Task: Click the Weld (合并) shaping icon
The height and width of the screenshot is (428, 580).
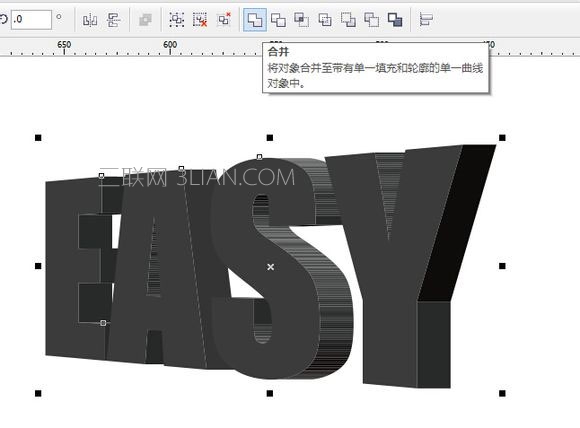Action: pyautogui.click(x=255, y=20)
